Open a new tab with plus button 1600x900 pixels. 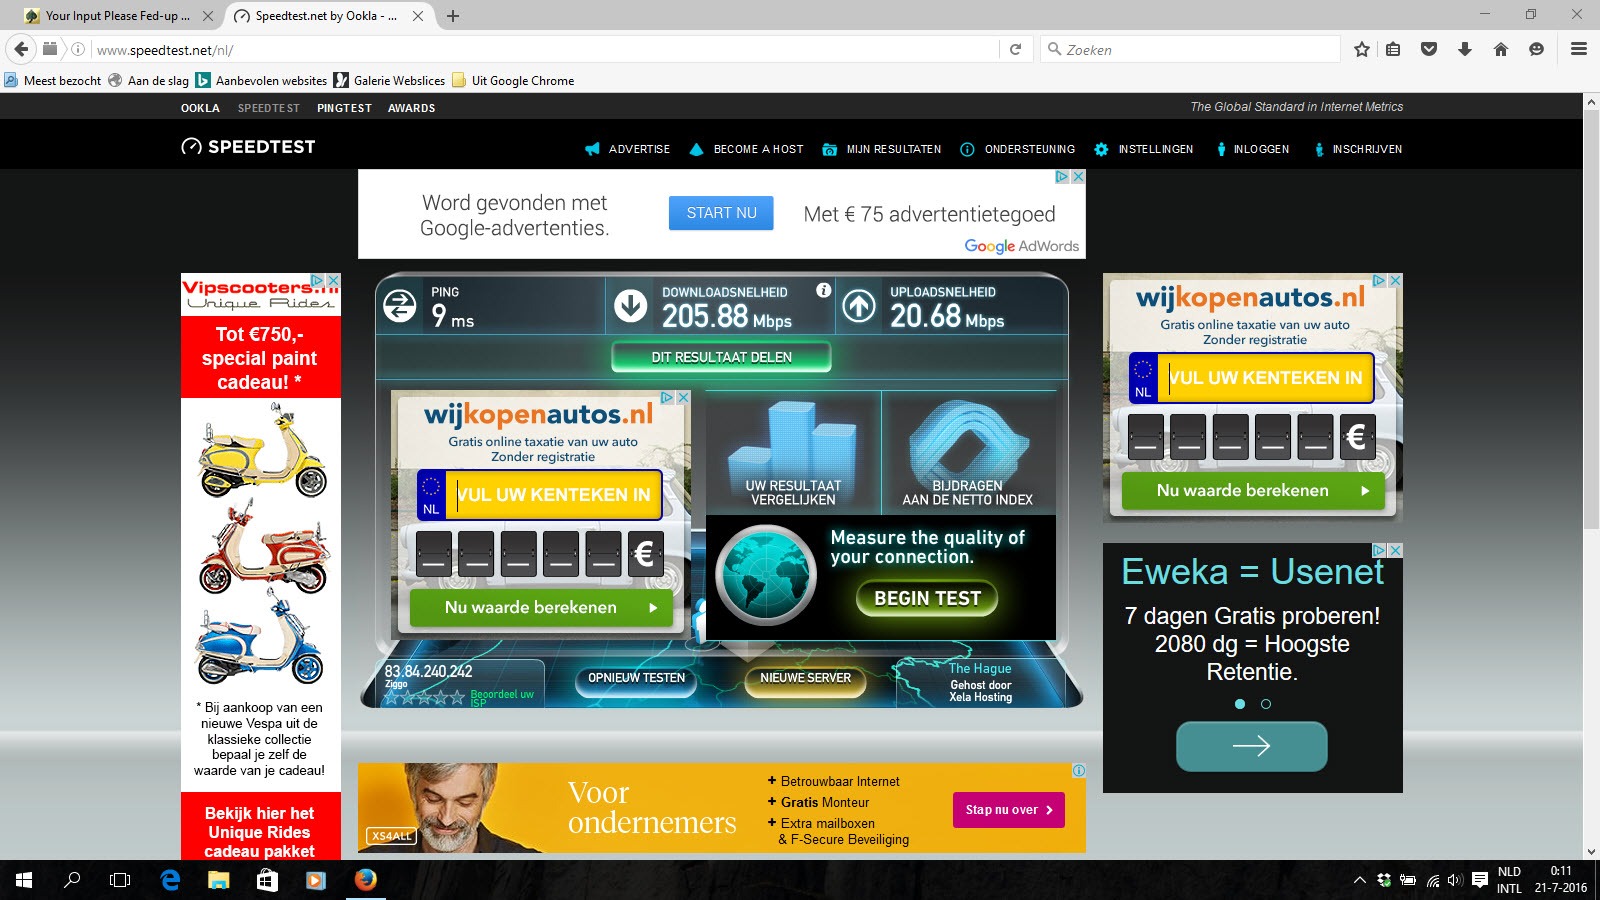453,16
